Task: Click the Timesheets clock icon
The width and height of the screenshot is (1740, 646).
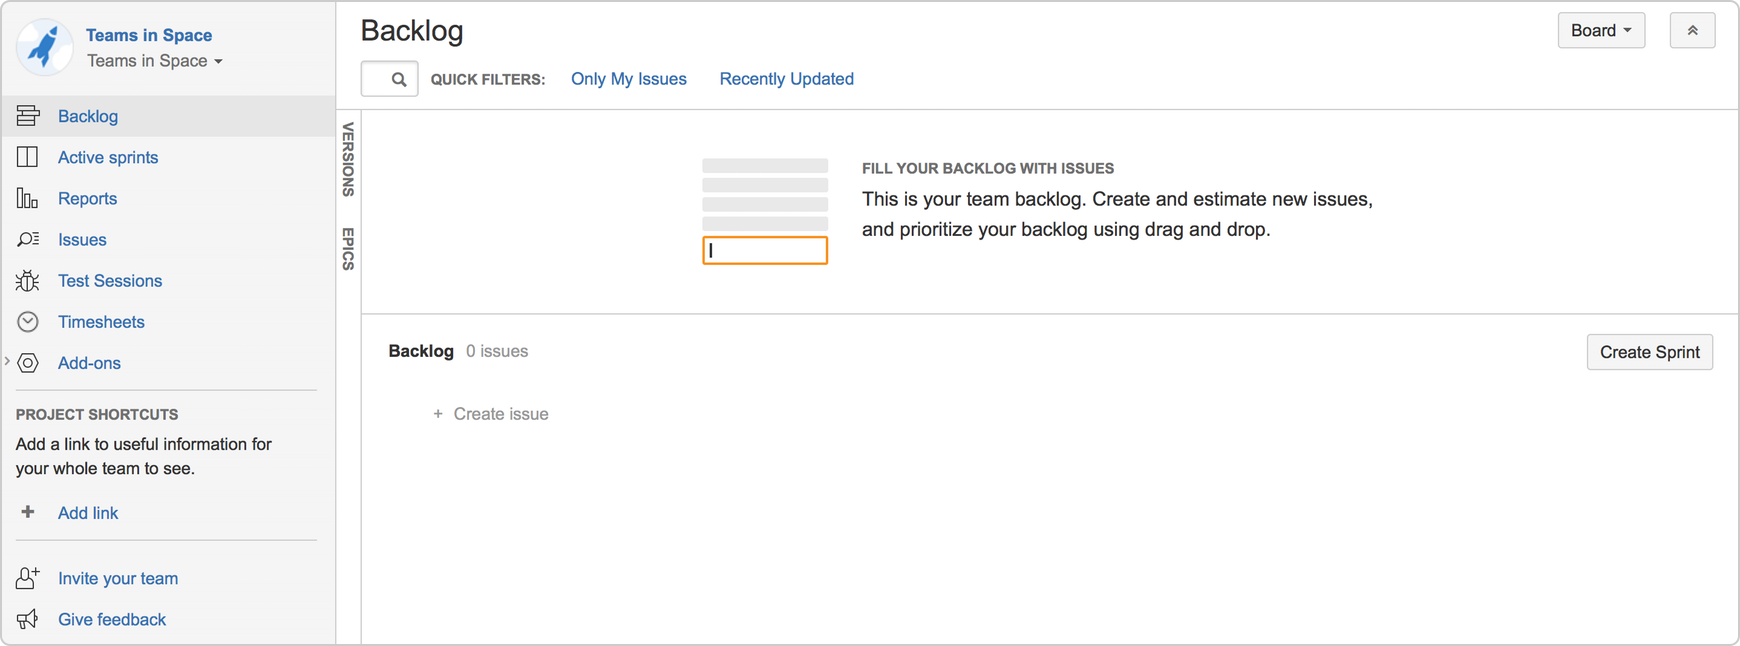Action: (28, 322)
